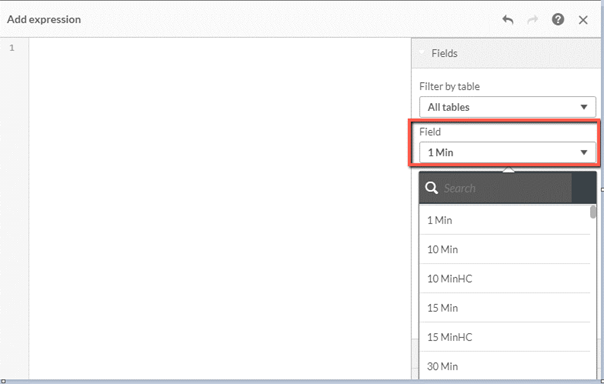
Task: Click the field list scrollbar thumb
Action: click(593, 212)
